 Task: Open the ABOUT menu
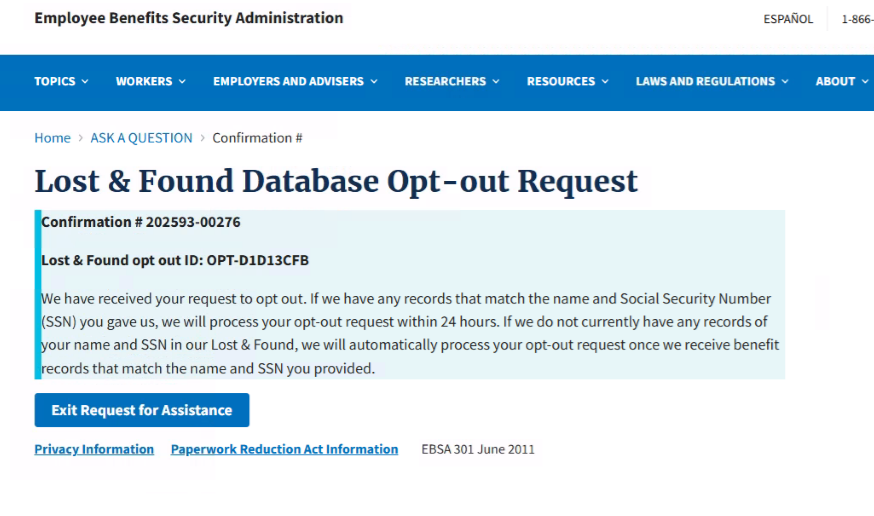click(x=841, y=82)
